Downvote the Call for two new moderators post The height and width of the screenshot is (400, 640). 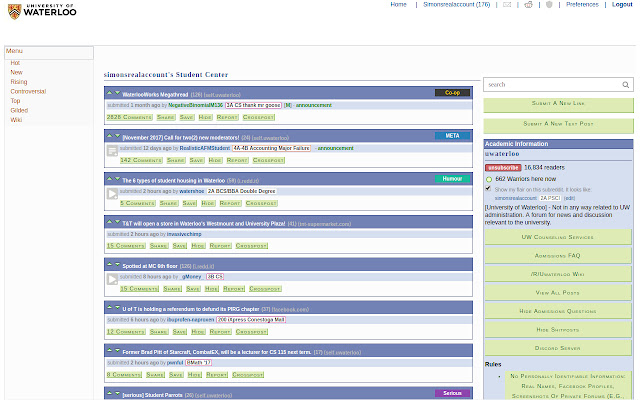[x=117, y=136]
